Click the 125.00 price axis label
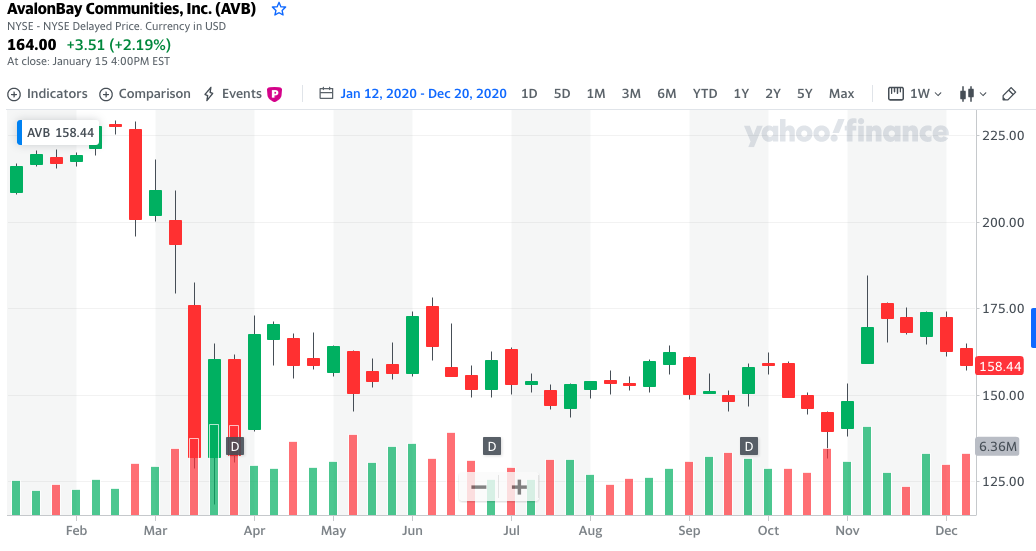Image resolution: width=1036 pixels, height=551 pixels. (x=1003, y=482)
